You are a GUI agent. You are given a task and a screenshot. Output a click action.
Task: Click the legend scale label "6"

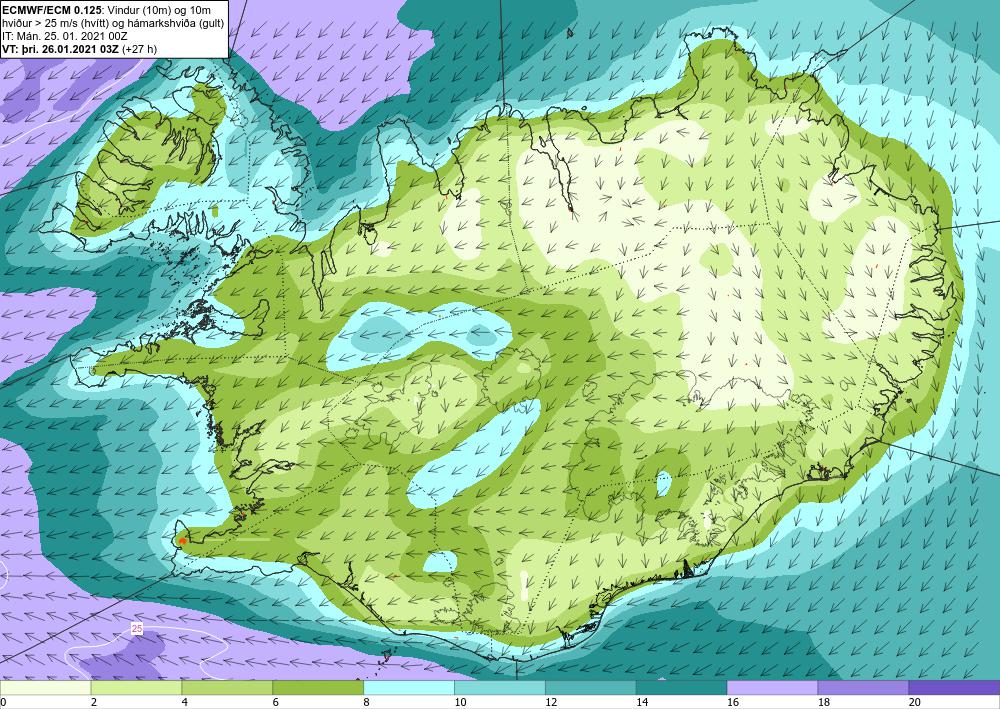point(276,702)
